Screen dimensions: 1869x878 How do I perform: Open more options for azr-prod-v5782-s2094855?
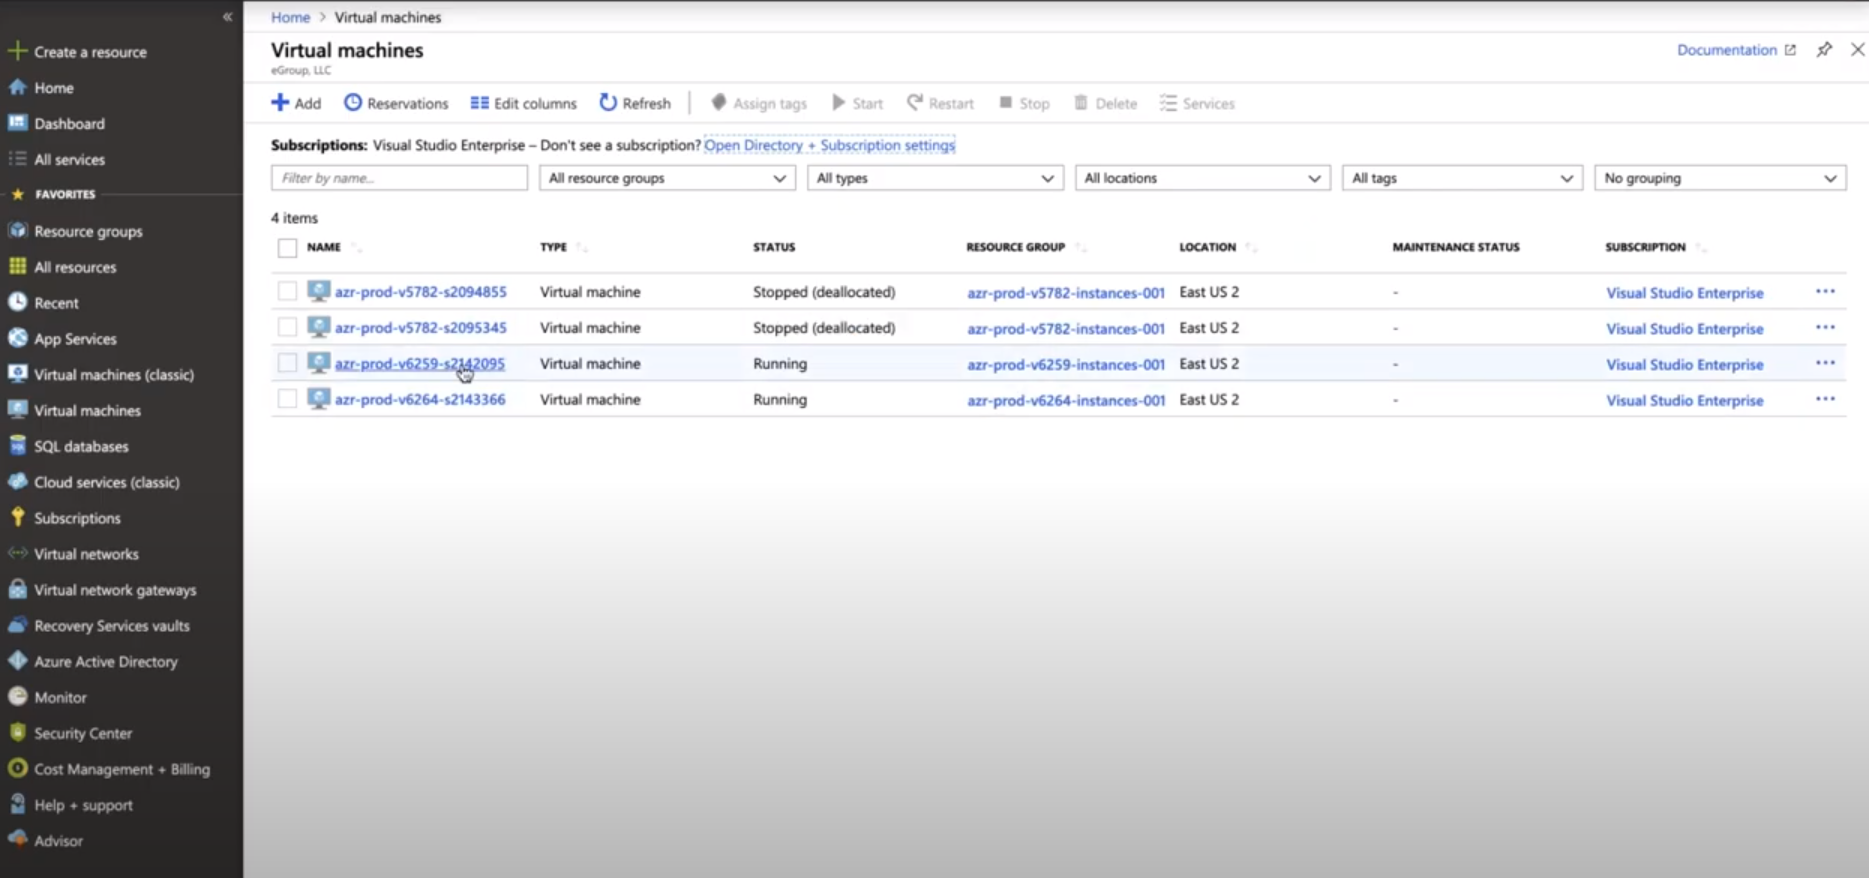(1825, 291)
